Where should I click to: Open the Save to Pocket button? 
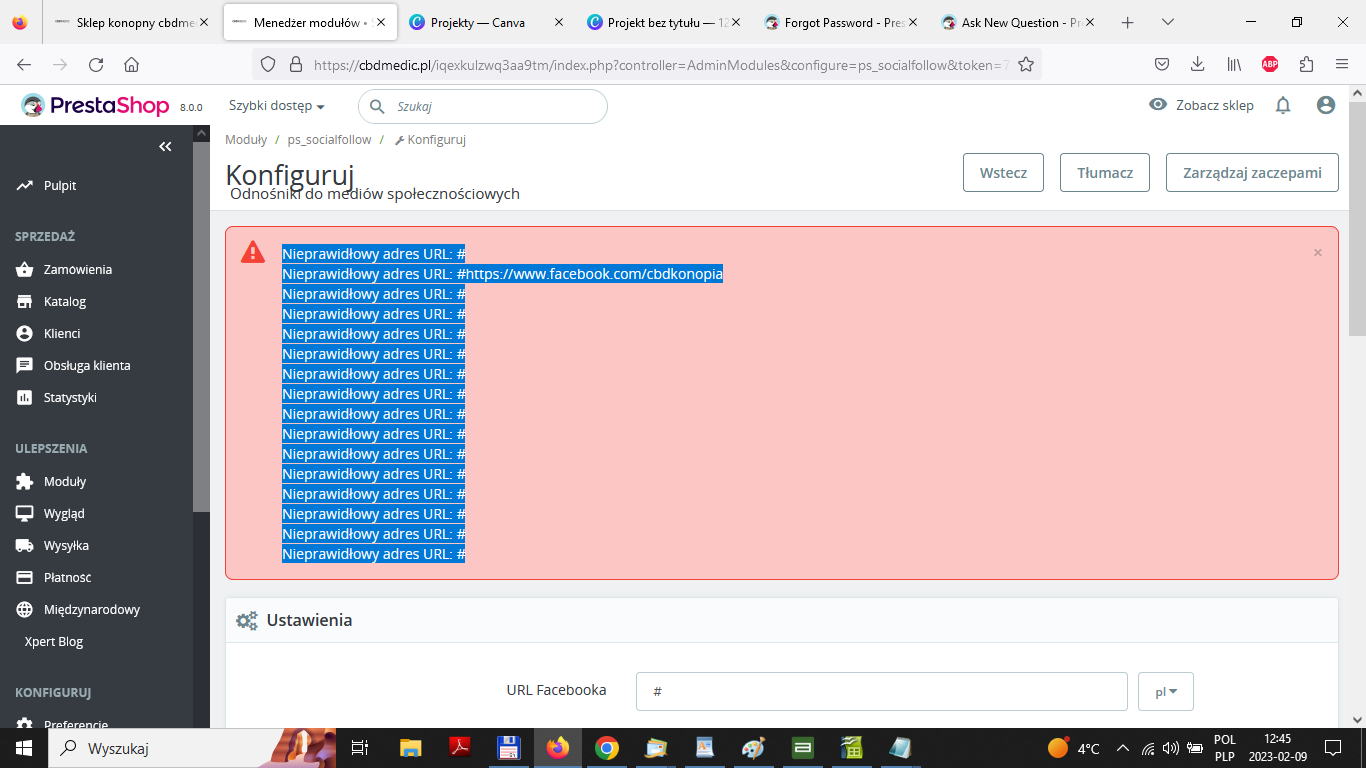1162,64
